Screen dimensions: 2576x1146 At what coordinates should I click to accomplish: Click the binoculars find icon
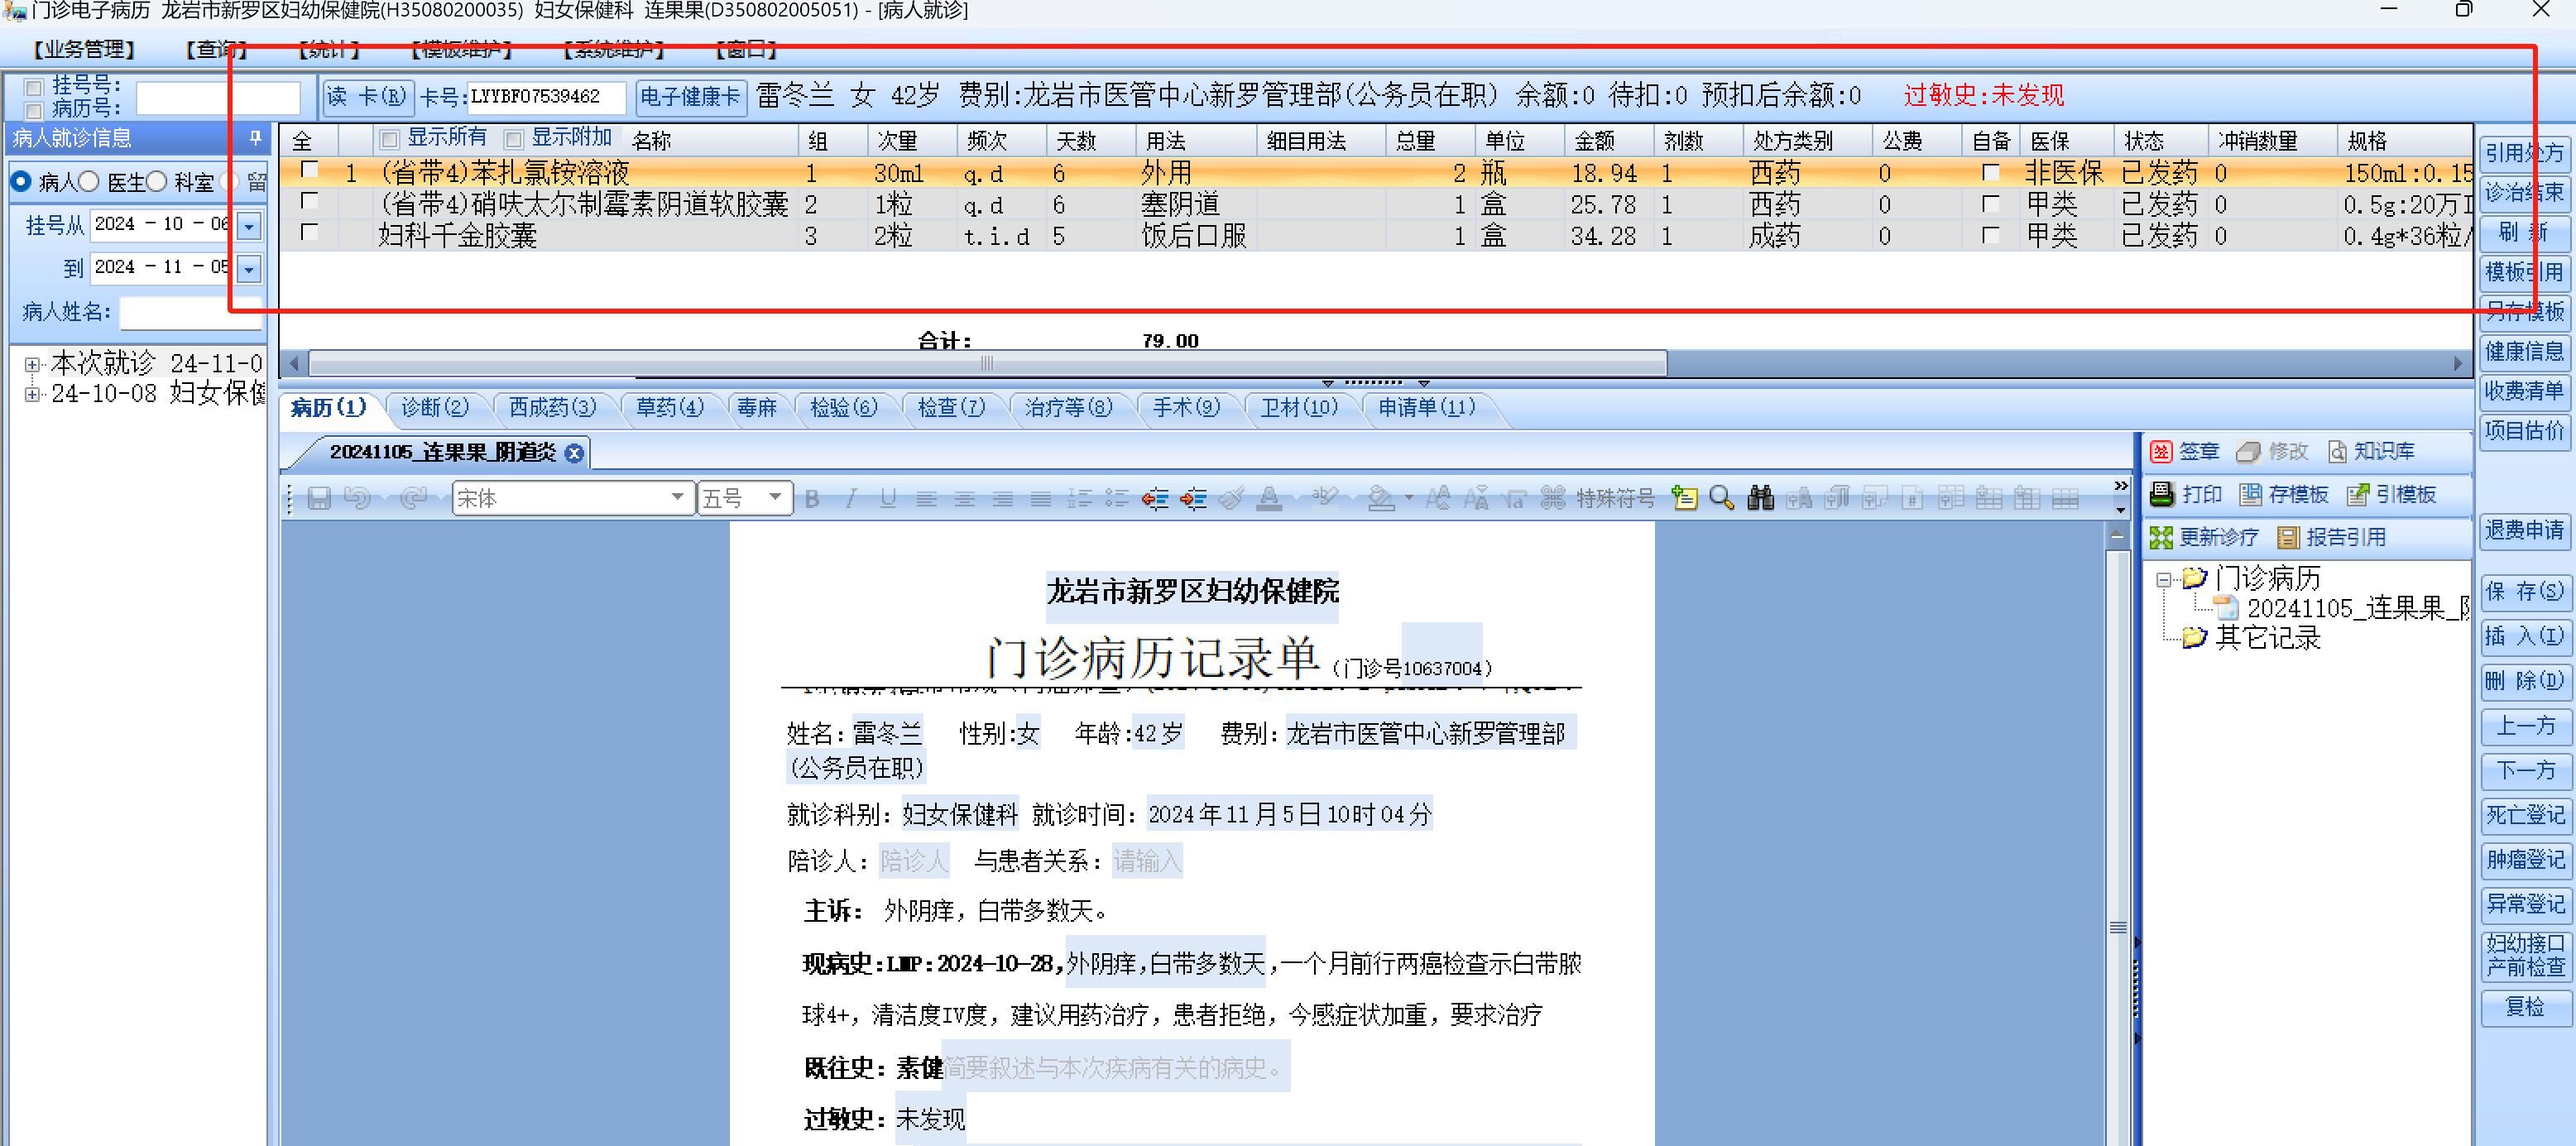click(1760, 498)
